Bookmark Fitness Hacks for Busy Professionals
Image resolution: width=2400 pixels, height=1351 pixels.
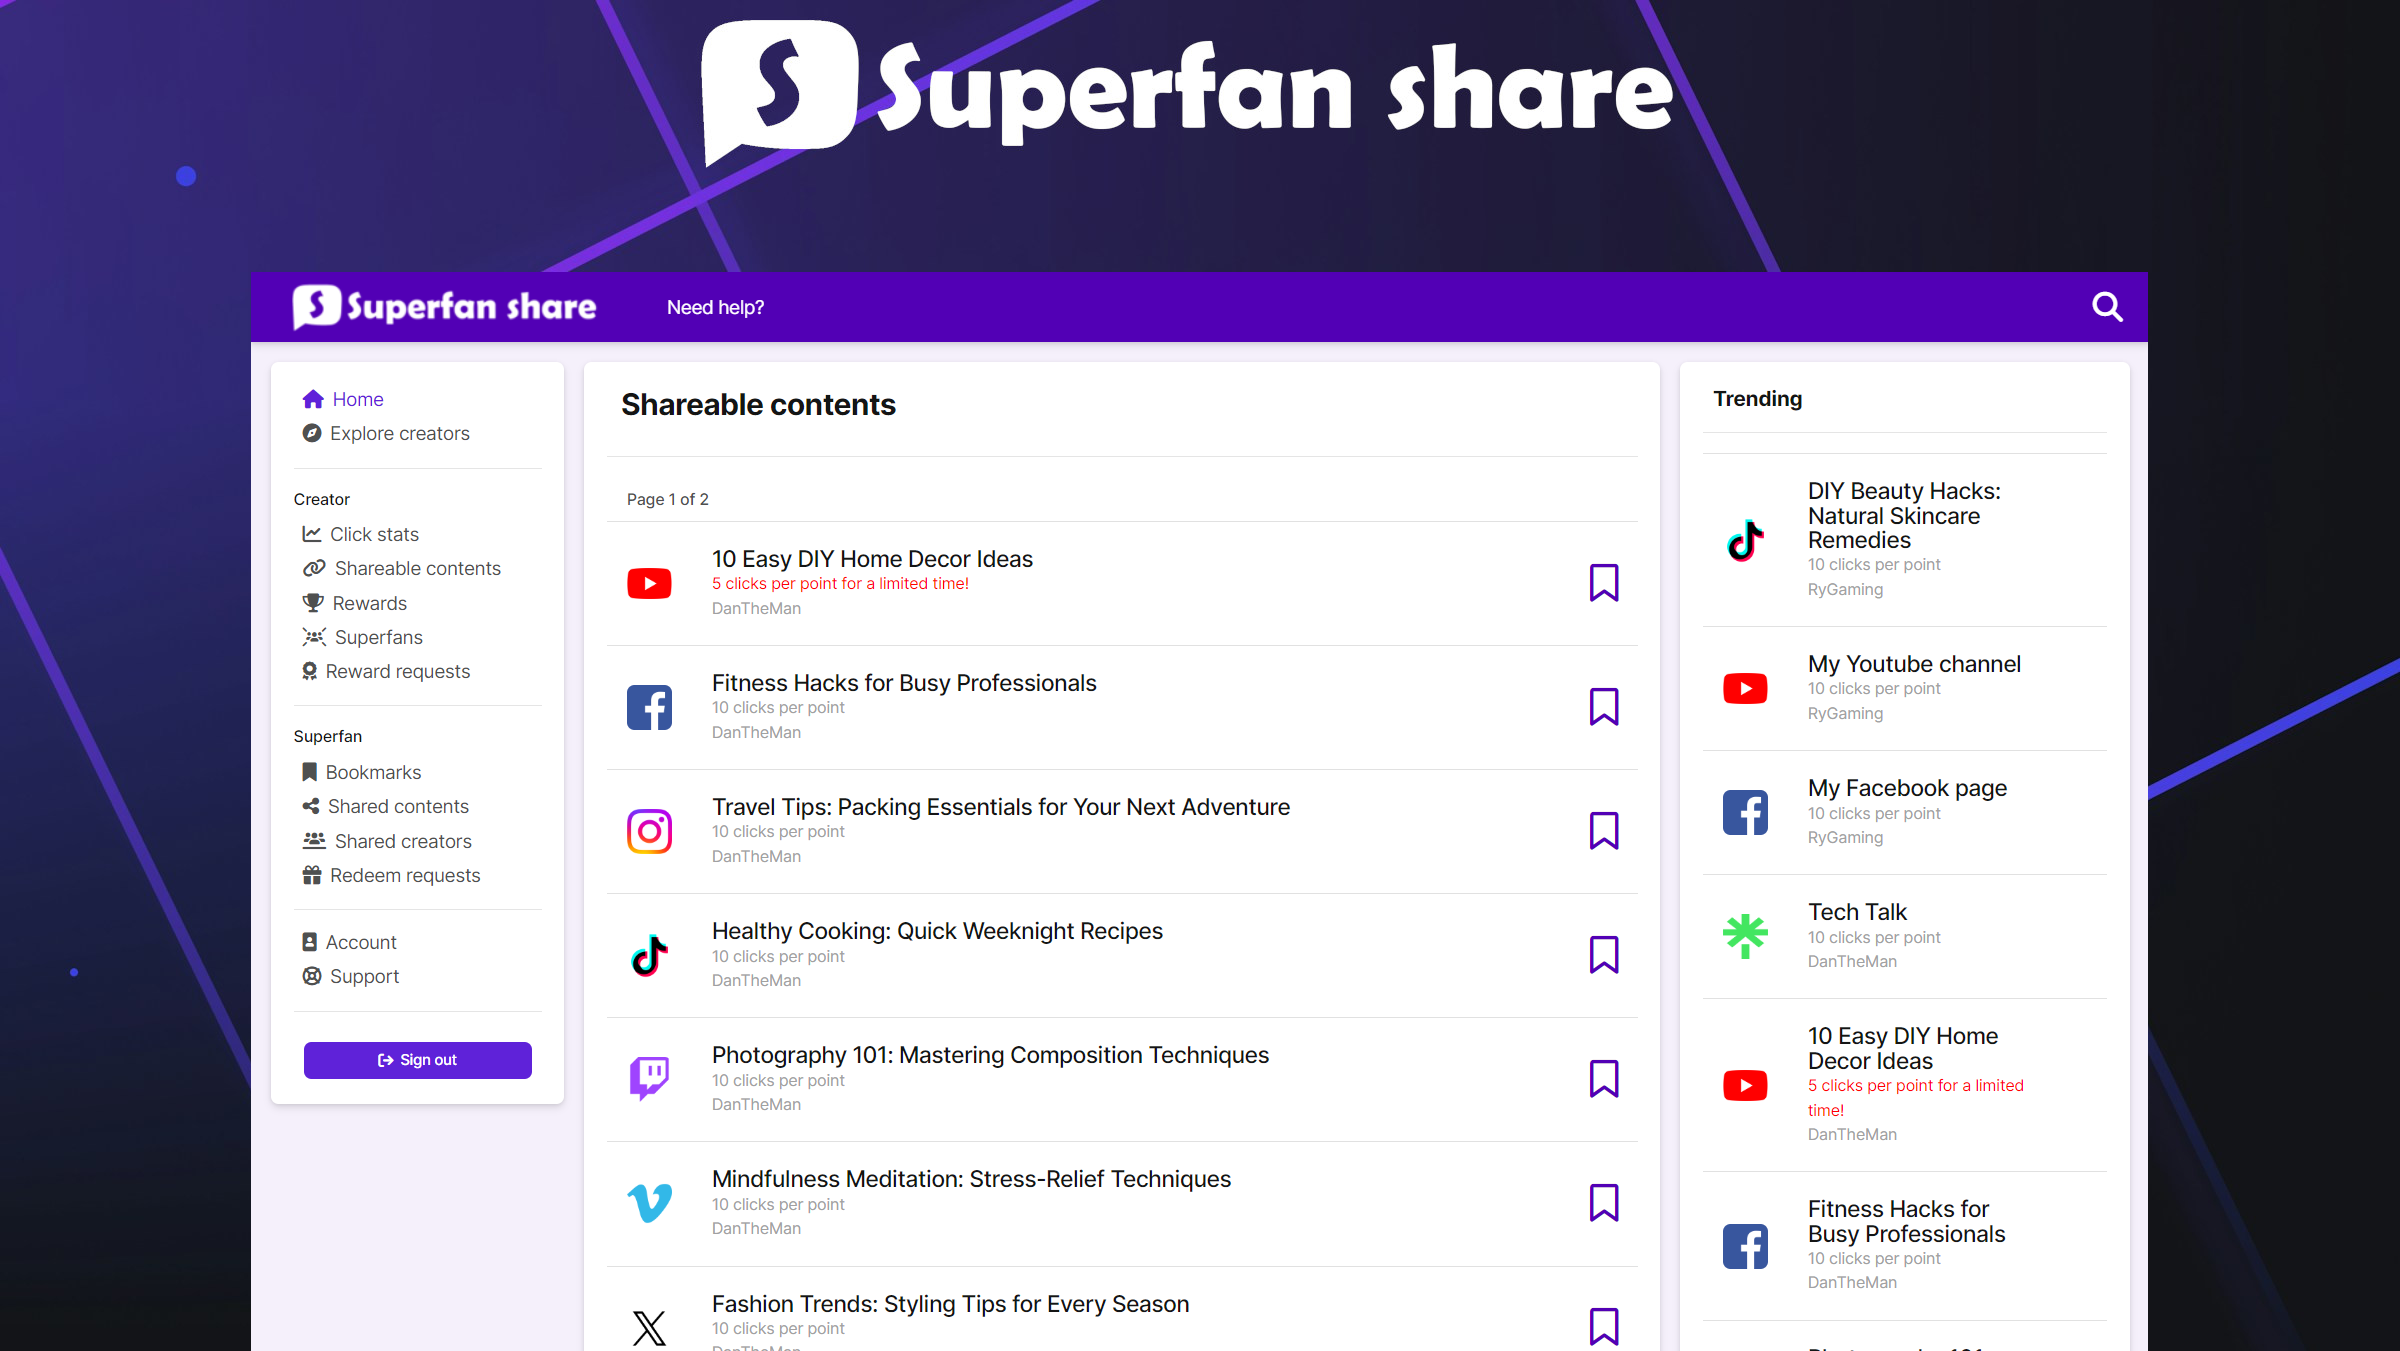coord(1604,706)
